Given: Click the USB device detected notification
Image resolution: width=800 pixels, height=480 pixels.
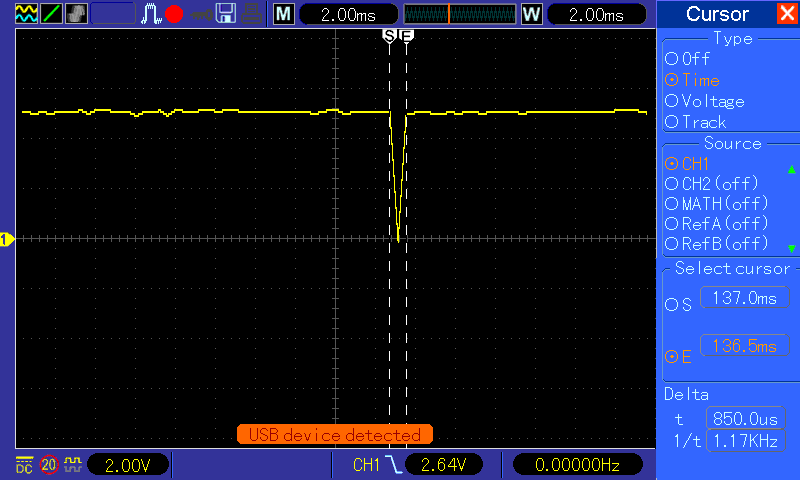Looking at the screenshot, I should (x=335, y=435).
